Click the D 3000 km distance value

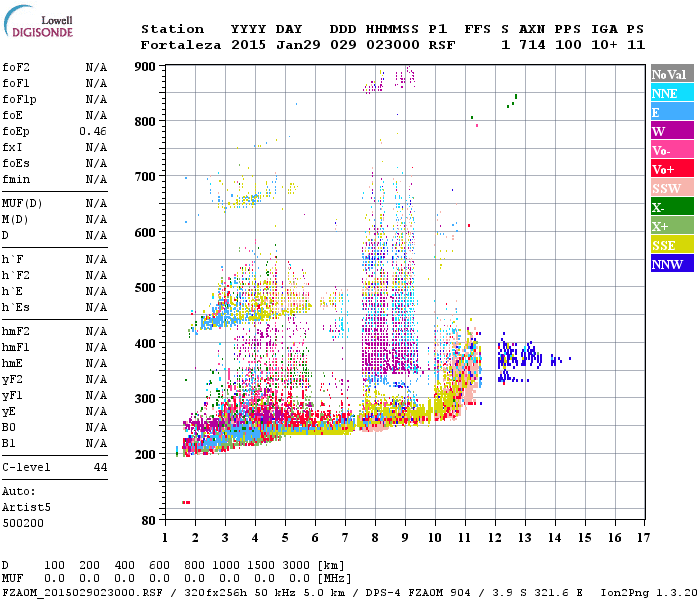coord(296,565)
